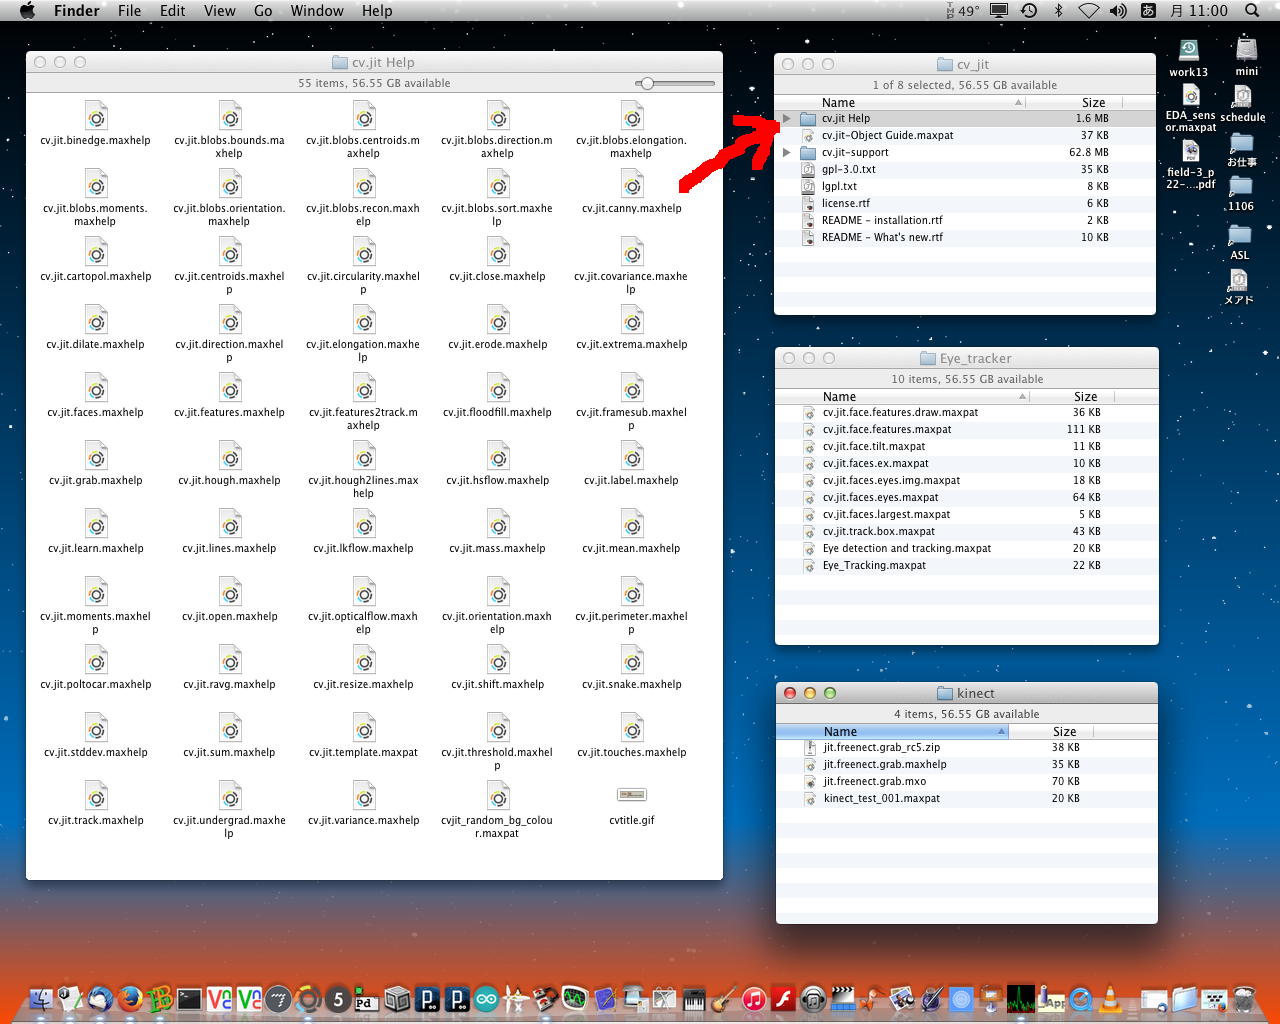Select cvjit_random_bg_colour.maxpat file icon
Screen dimensions: 1280x1024
[x=498, y=797]
